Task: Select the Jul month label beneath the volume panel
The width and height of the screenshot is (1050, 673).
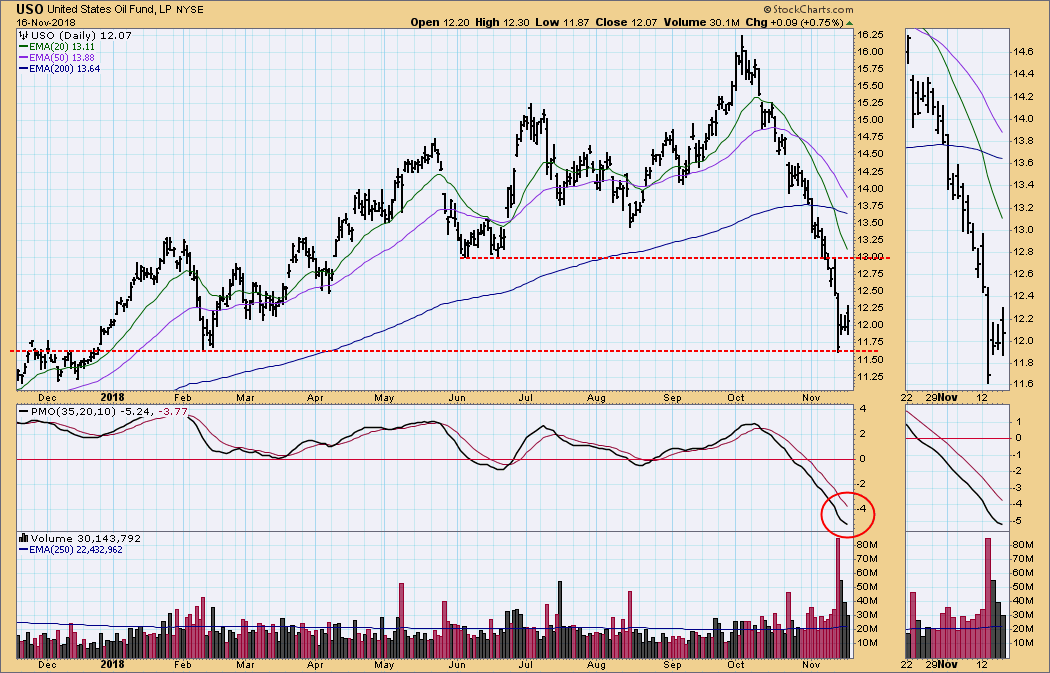Action: tap(526, 664)
